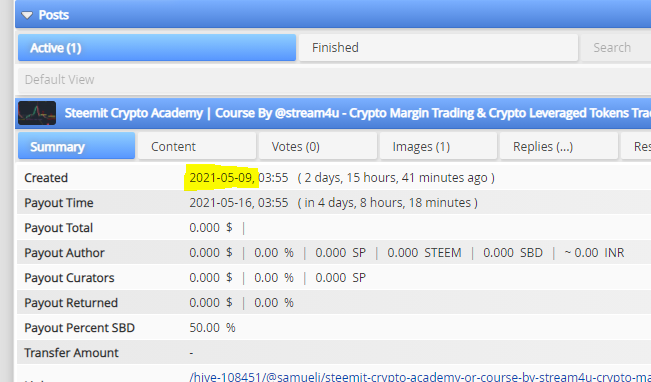Click the 50.00 % value

[212, 328]
